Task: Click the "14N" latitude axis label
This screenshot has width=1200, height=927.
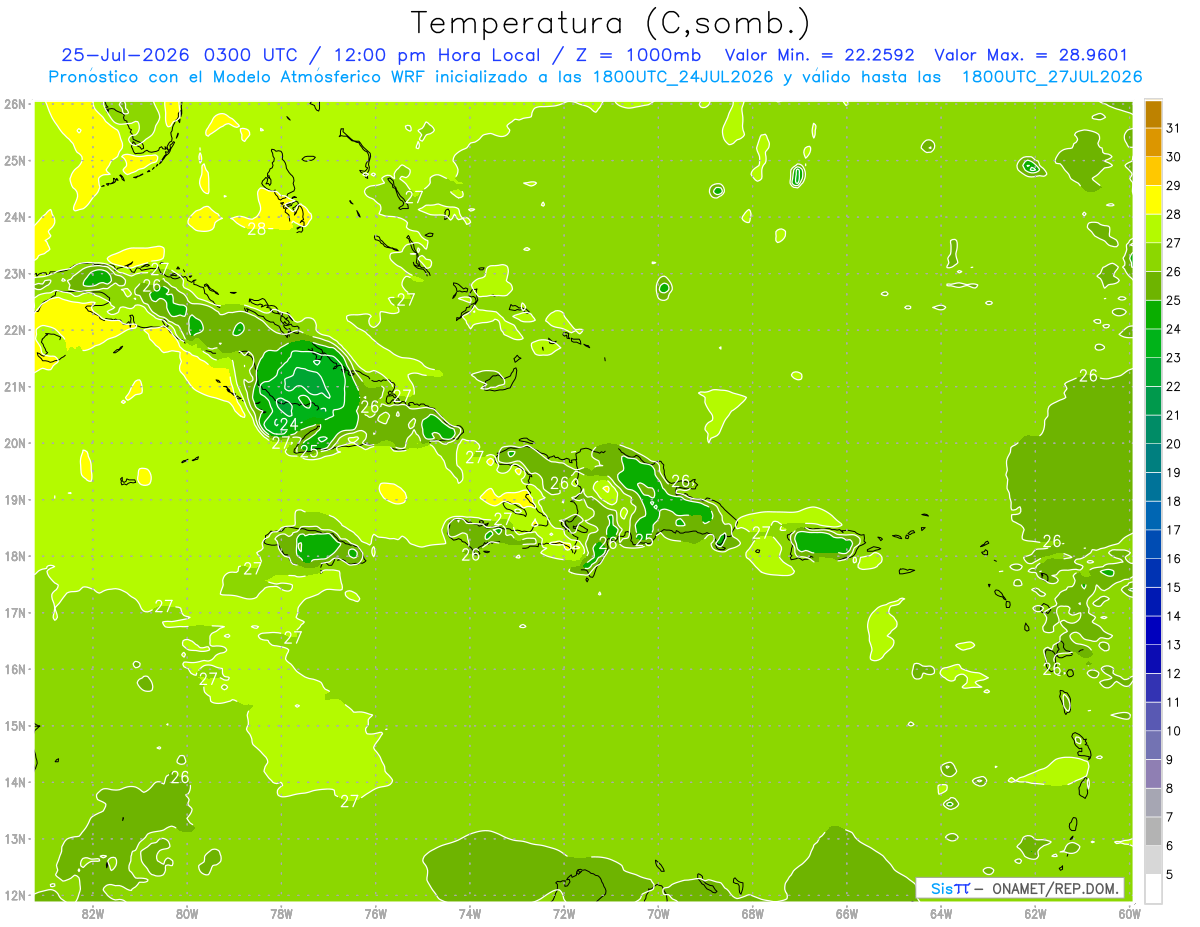Action: 14,782
